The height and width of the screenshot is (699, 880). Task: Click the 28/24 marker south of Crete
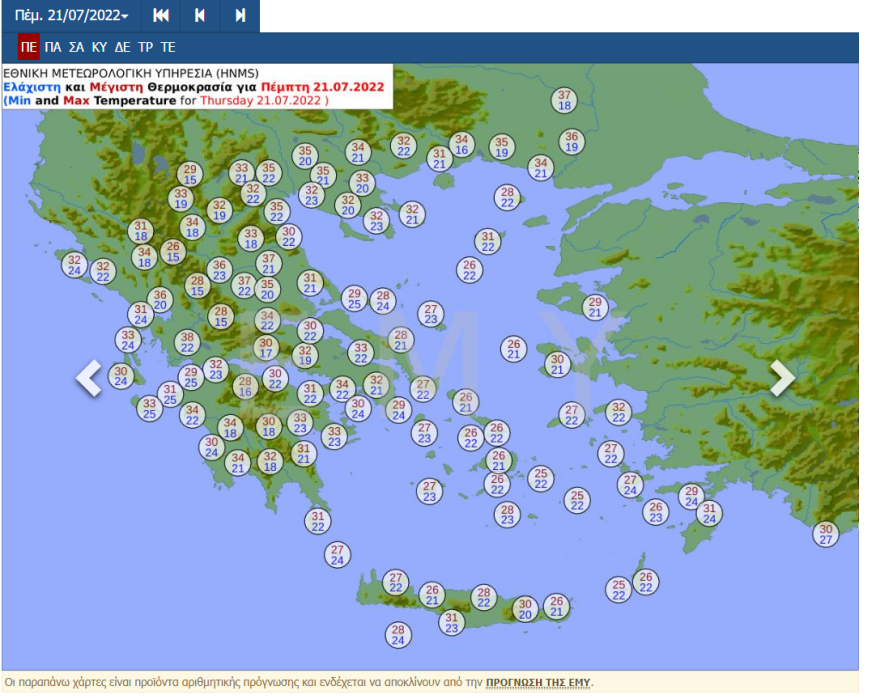pos(398,634)
